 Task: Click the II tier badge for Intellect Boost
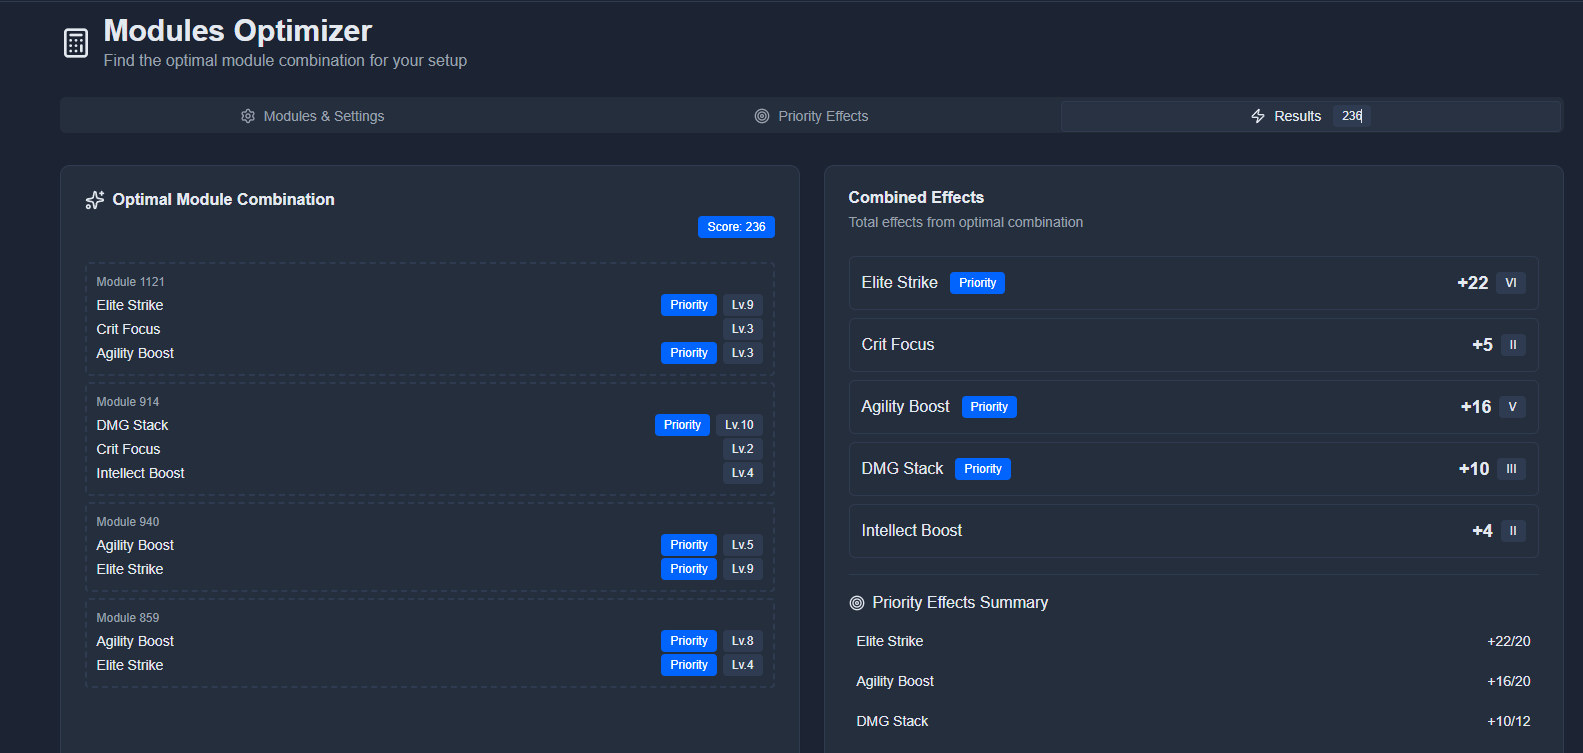tap(1513, 531)
